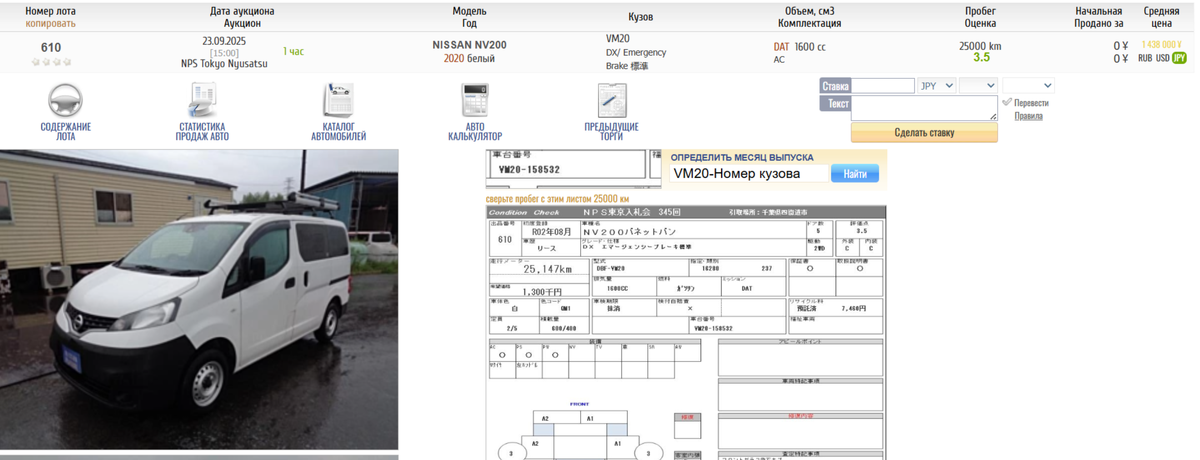Image resolution: width=1200 pixels, height=460 pixels.
Task: Click lot number 610
Action: pyautogui.click(x=51, y=47)
